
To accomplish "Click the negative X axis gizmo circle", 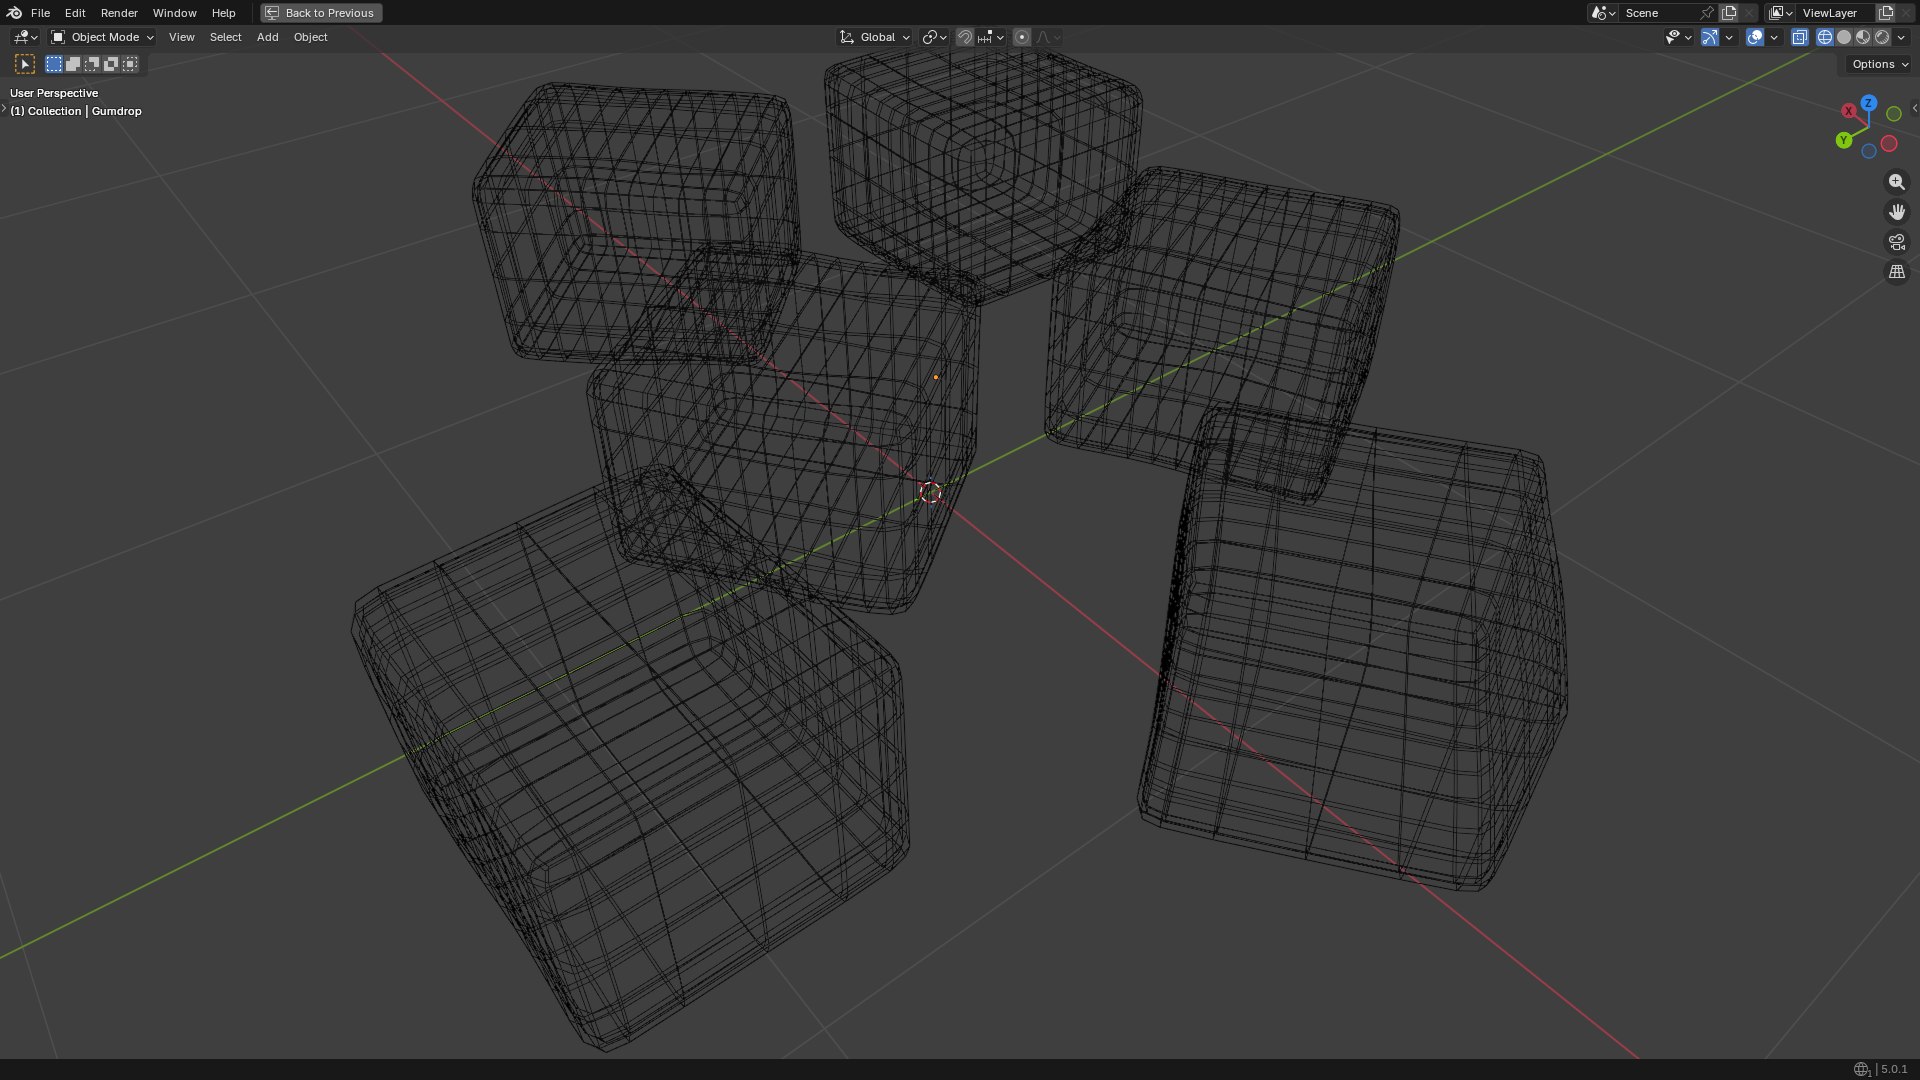I will pyautogui.click(x=1889, y=144).
